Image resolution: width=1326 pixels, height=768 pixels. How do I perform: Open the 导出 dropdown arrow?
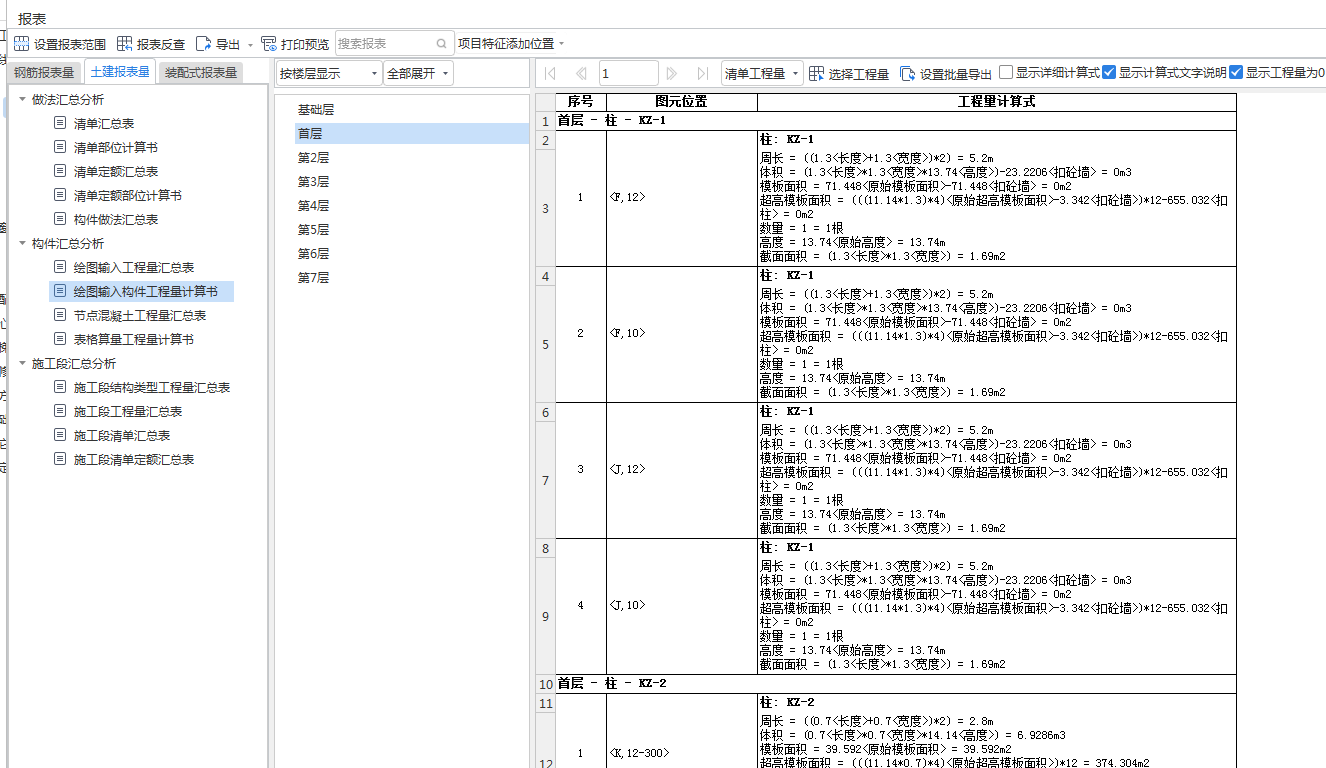click(250, 44)
